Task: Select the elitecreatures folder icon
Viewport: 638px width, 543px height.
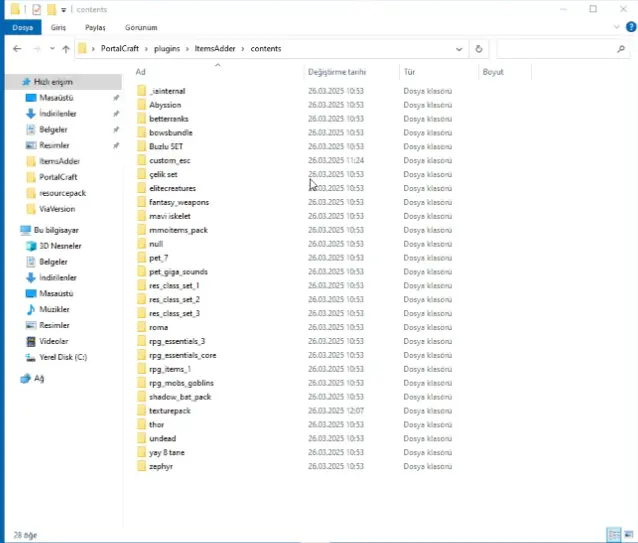Action: [141, 188]
